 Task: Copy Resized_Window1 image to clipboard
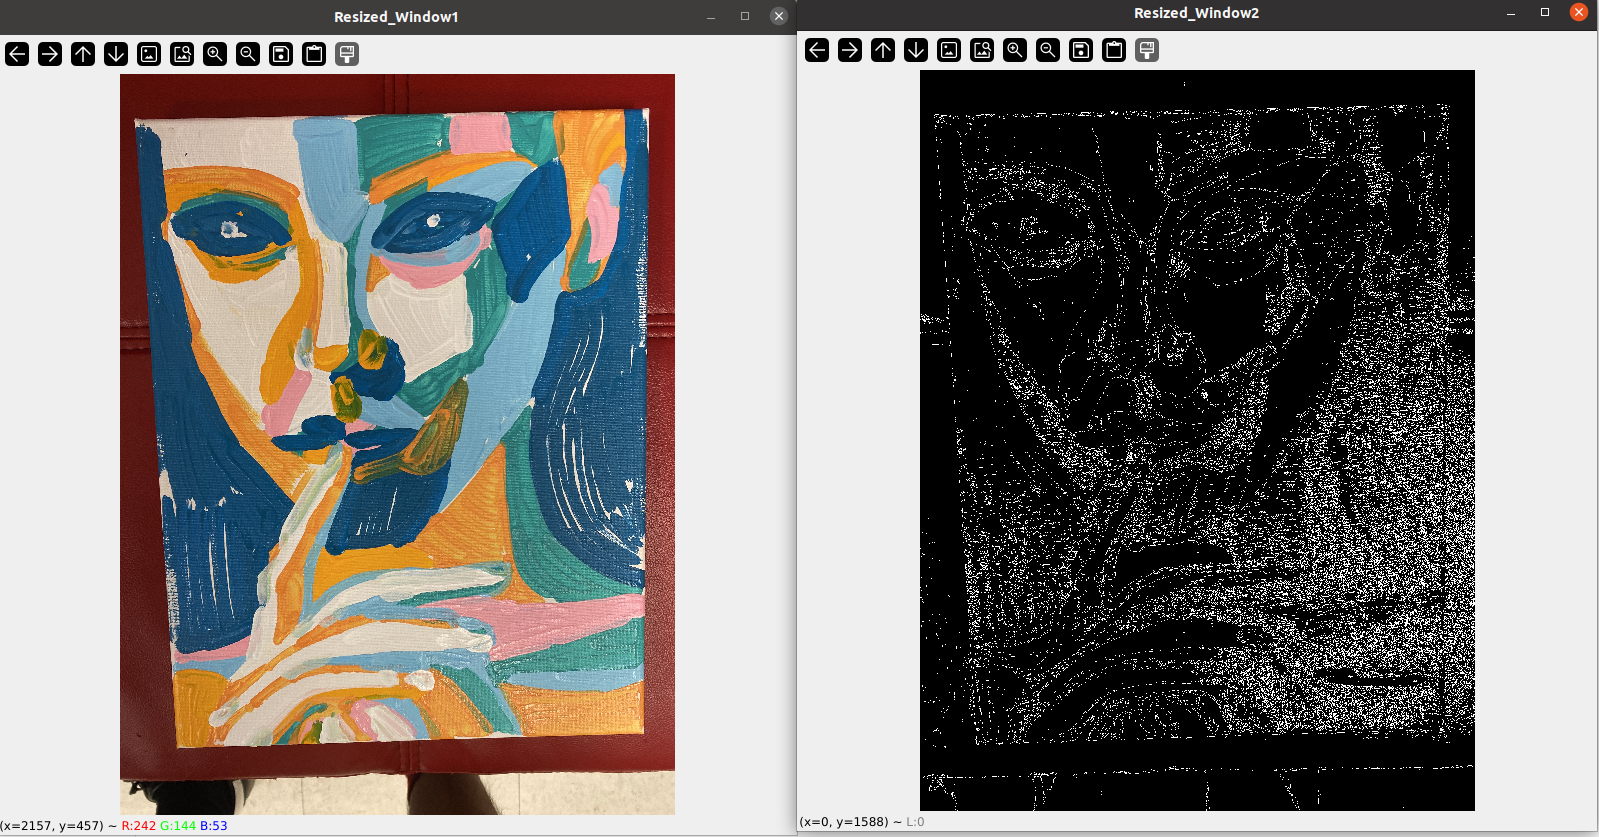tap(314, 54)
